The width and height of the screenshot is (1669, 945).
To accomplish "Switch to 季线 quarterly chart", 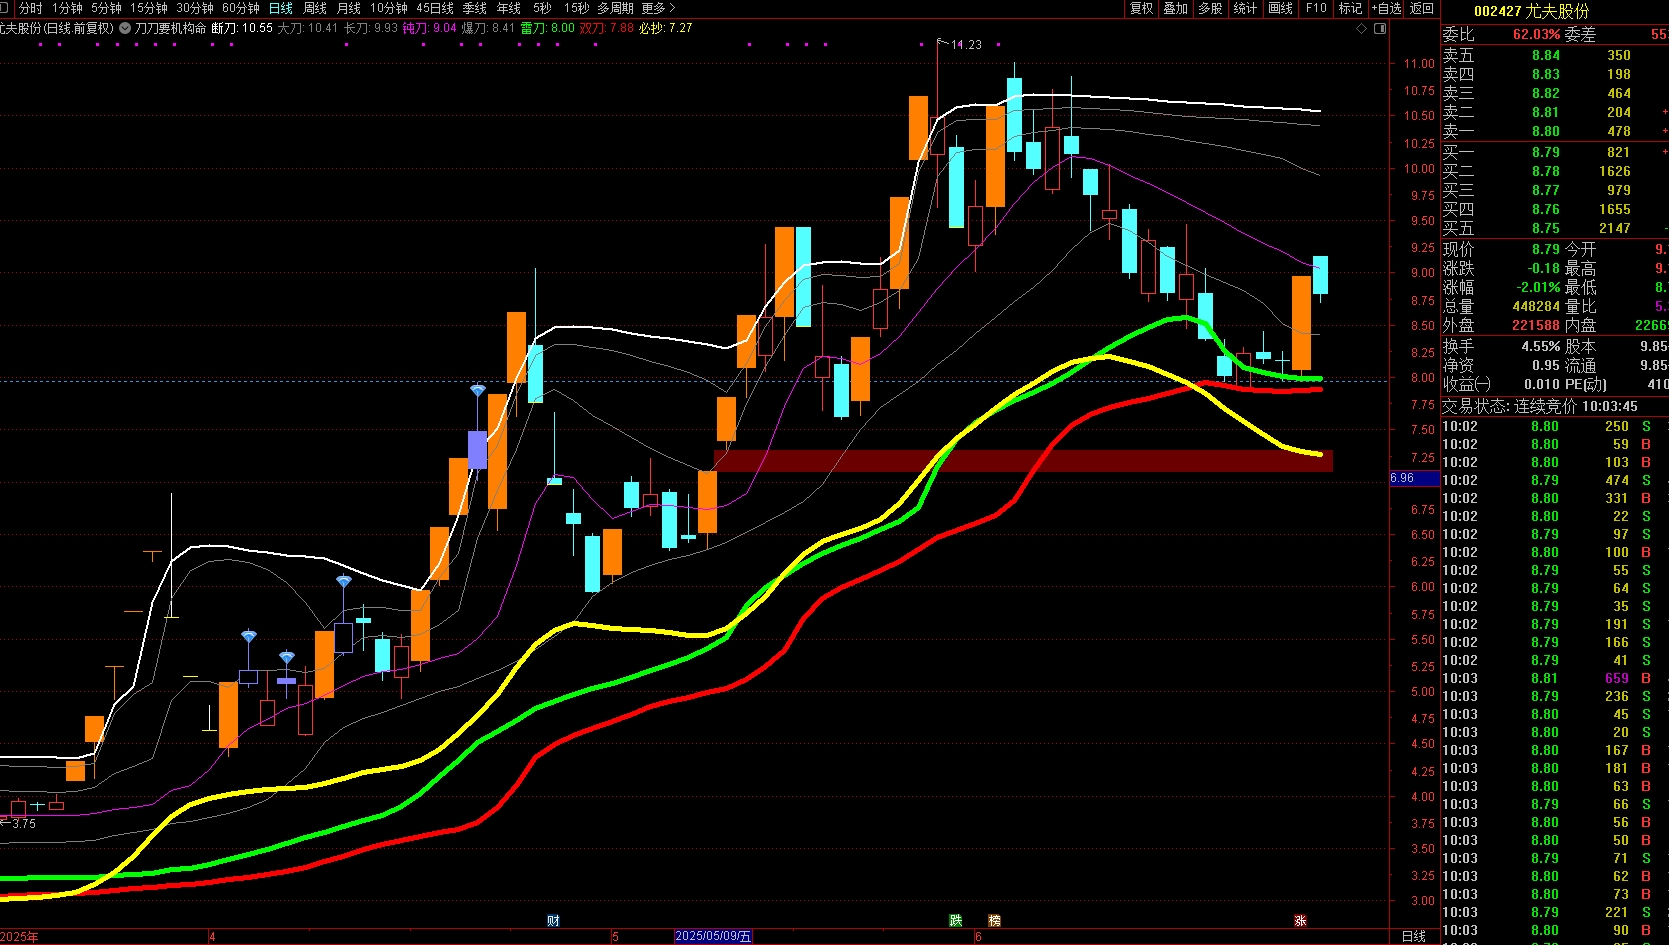I will click(475, 8).
